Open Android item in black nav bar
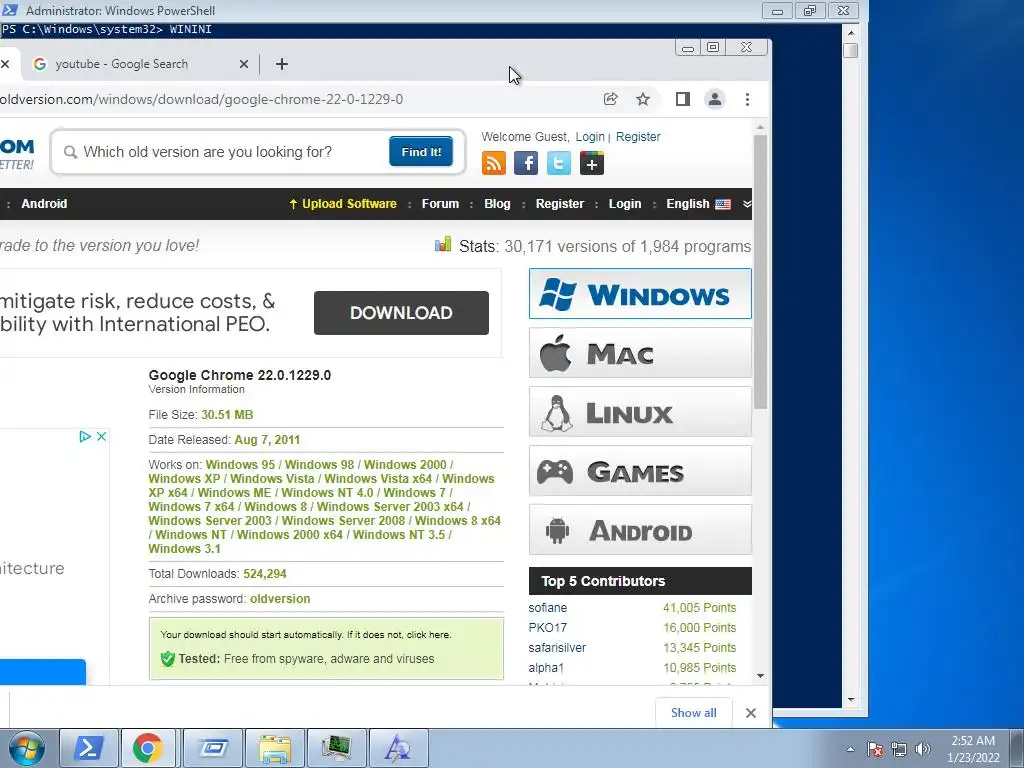The width and height of the screenshot is (1024, 768). 44,204
